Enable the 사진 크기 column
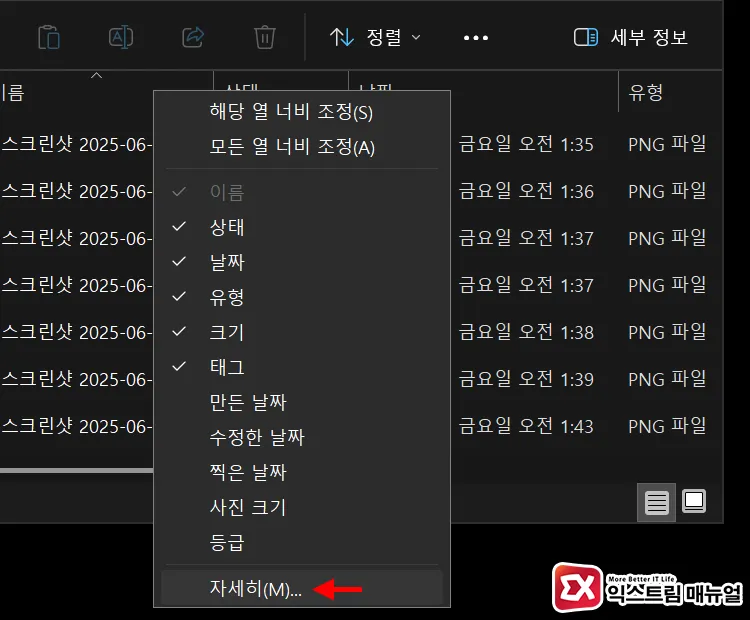Image resolution: width=750 pixels, height=620 pixels. coord(302,507)
